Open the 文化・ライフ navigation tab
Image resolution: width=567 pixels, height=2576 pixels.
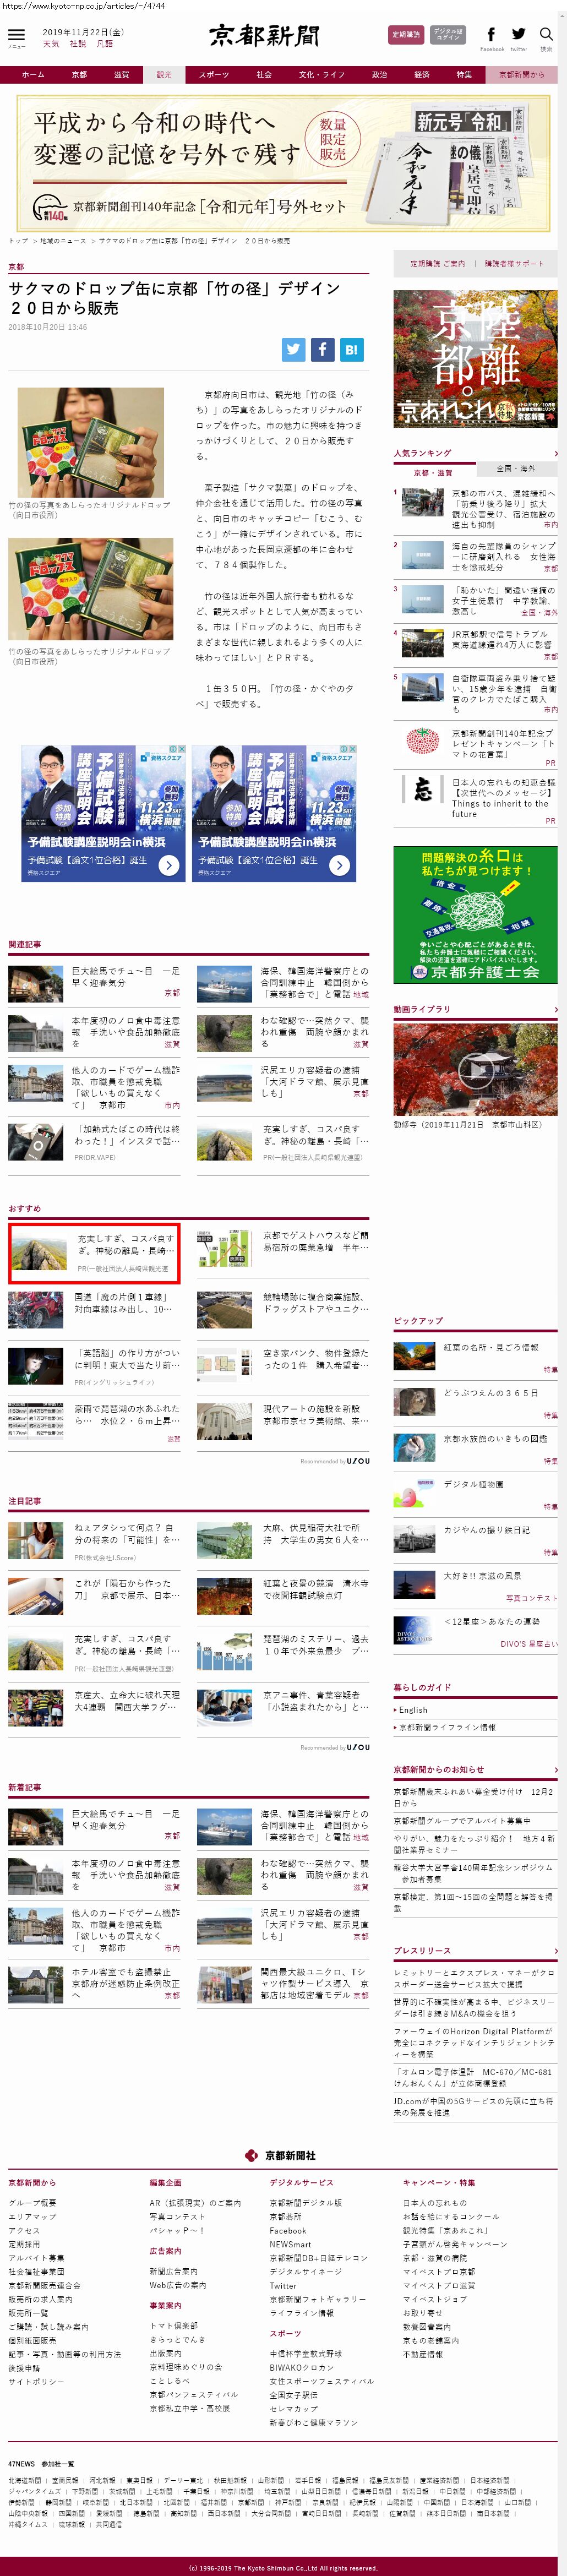321,75
